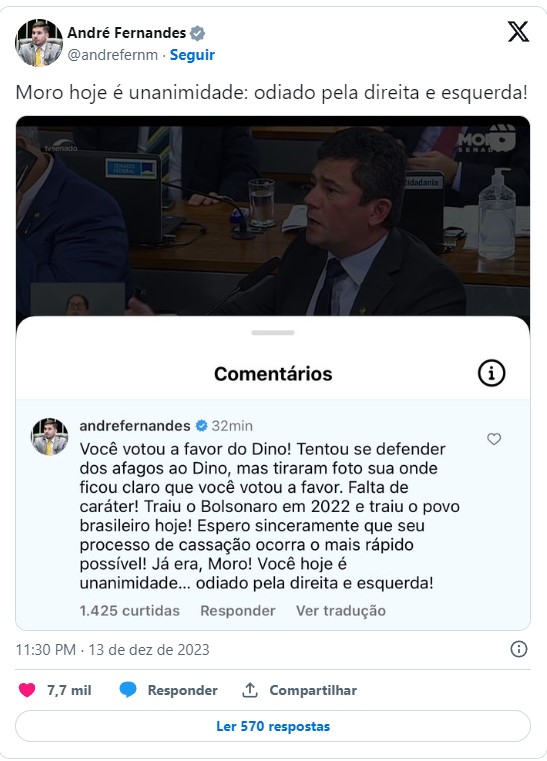Follow the account via Seguir
The image size is (547, 761).
[x=192, y=55]
